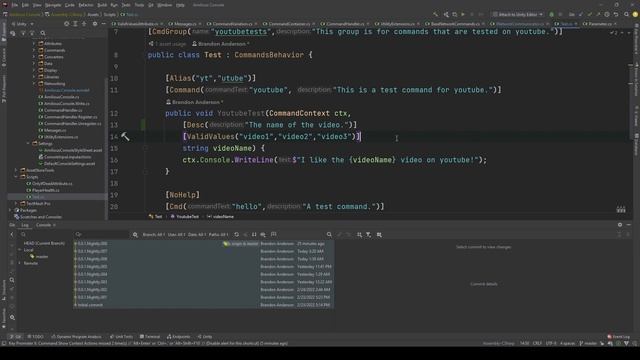The width and height of the screenshot is (640, 360).
Task: Click the hammer quick-fix icon on line 14
Action: (x=125, y=137)
